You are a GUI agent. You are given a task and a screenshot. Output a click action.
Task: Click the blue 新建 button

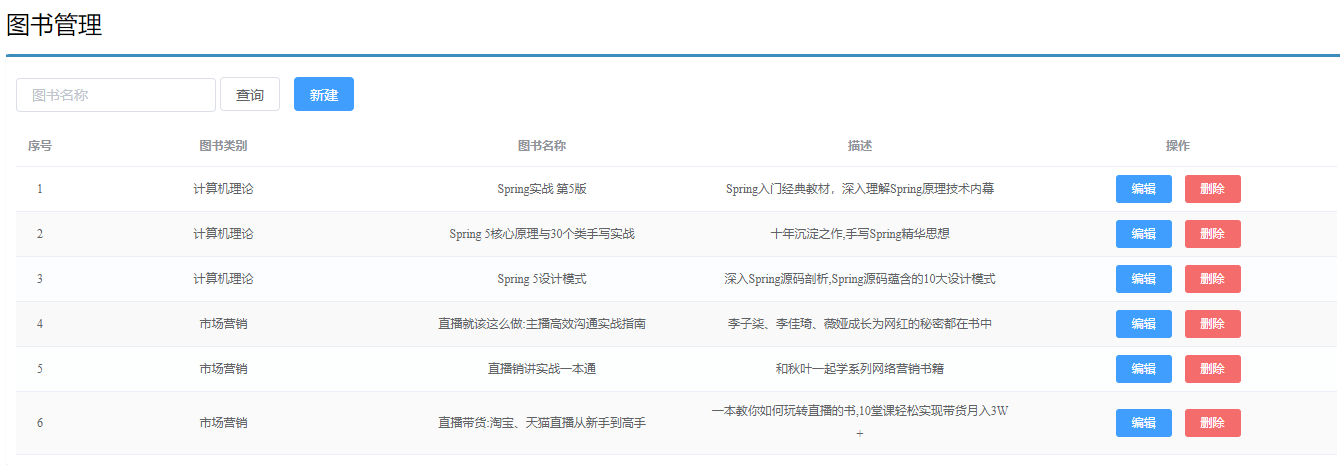tap(323, 95)
